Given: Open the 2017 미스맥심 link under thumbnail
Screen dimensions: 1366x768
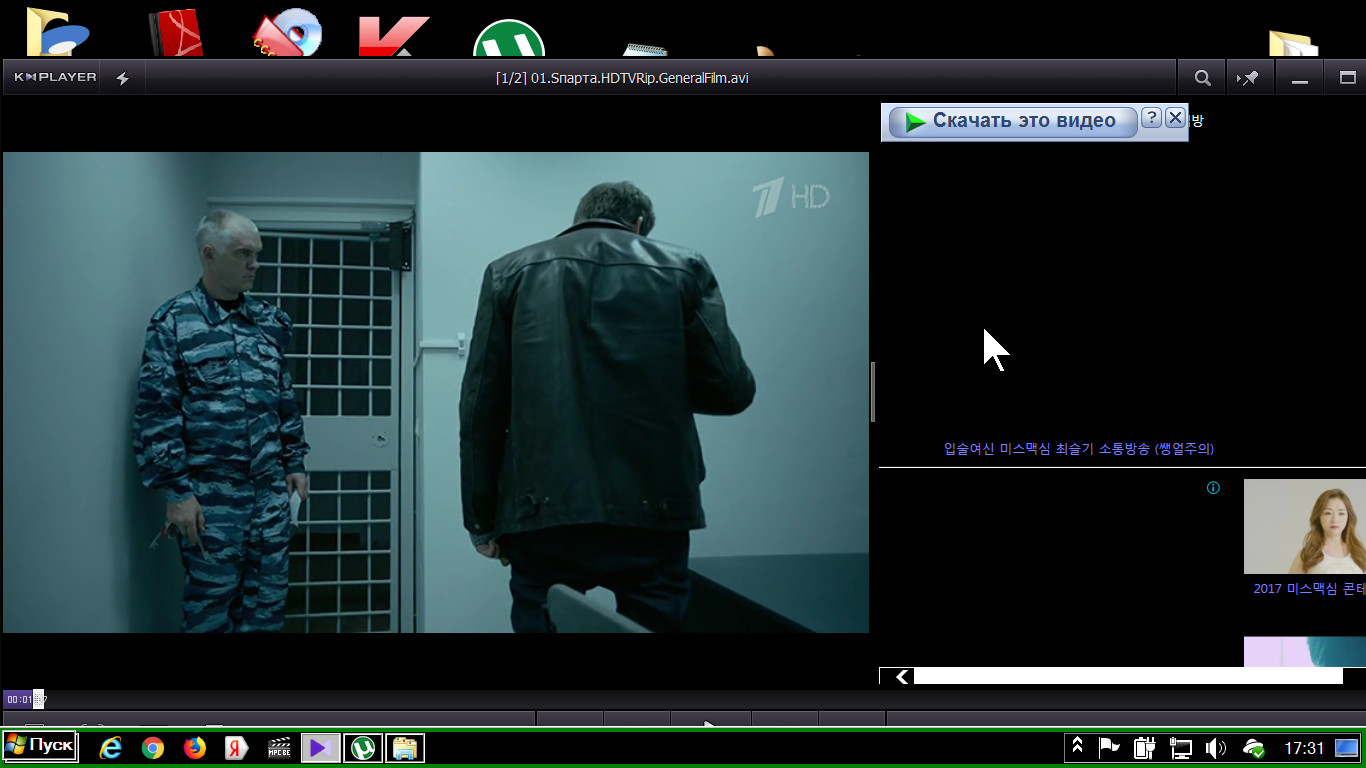Looking at the screenshot, I should click(1309, 589).
